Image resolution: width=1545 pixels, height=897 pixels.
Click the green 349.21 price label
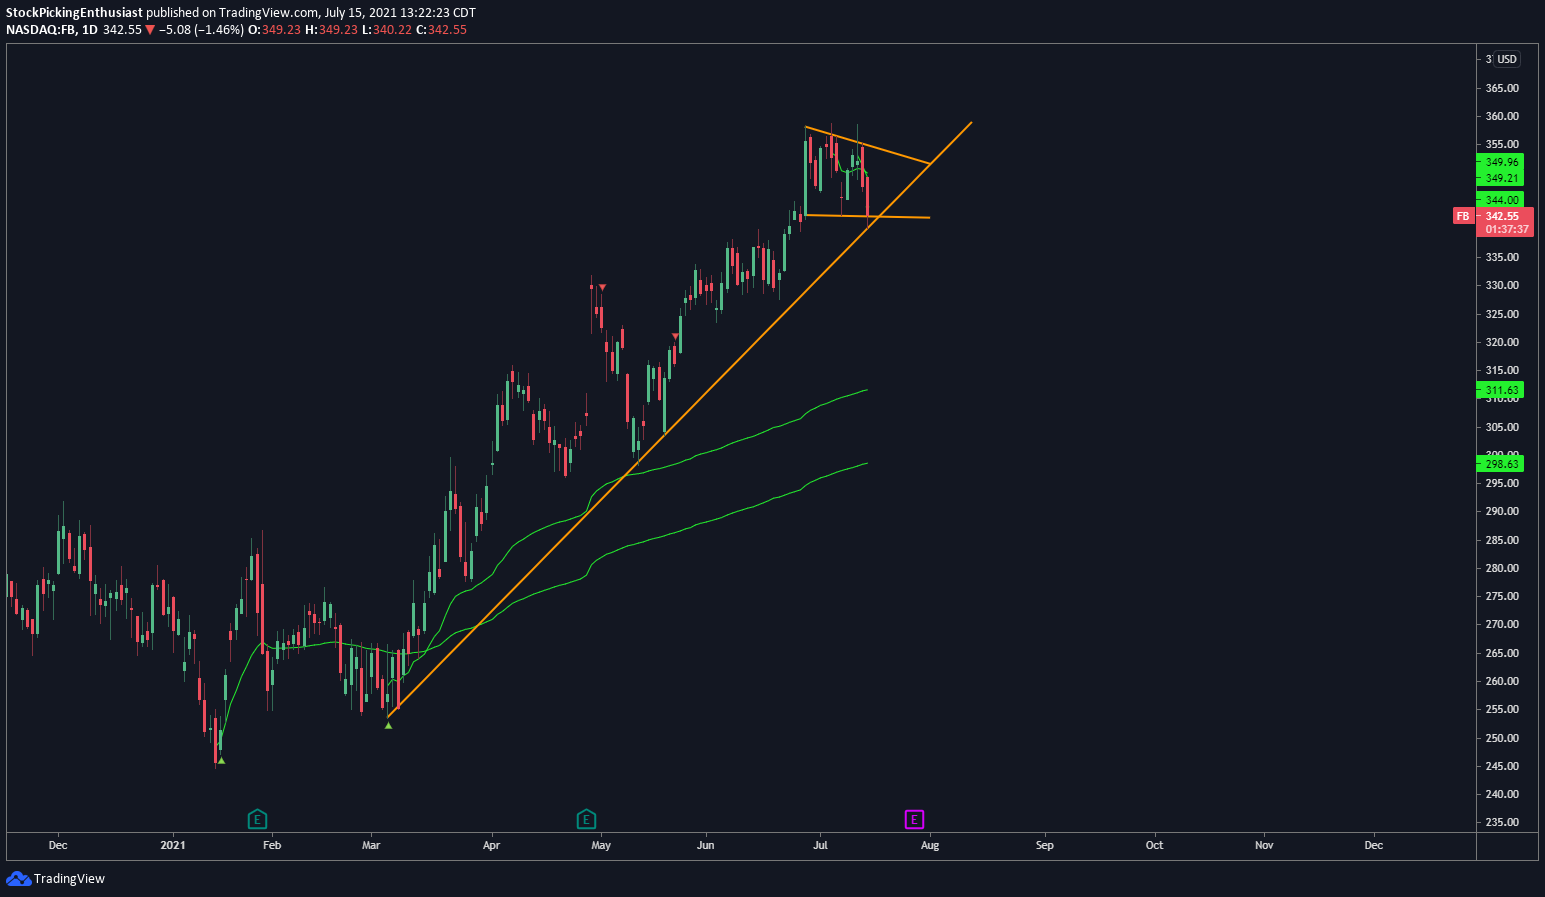[1502, 178]
